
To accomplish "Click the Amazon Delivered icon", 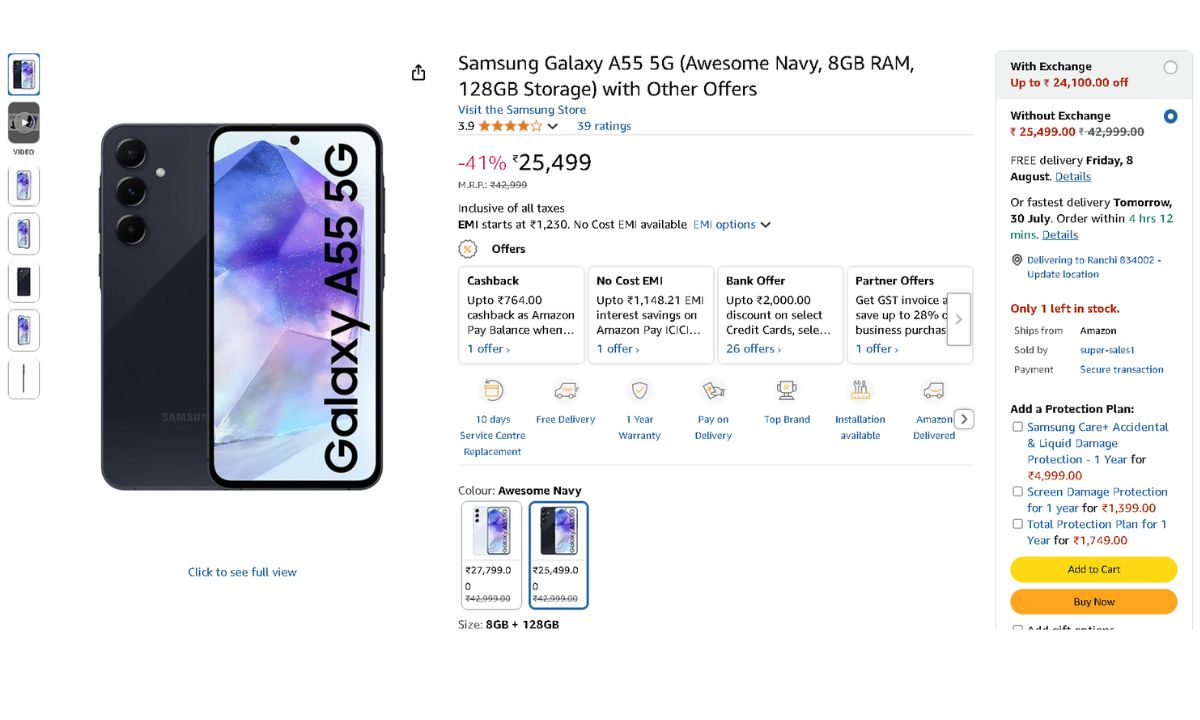I will (x=933, y=391).
